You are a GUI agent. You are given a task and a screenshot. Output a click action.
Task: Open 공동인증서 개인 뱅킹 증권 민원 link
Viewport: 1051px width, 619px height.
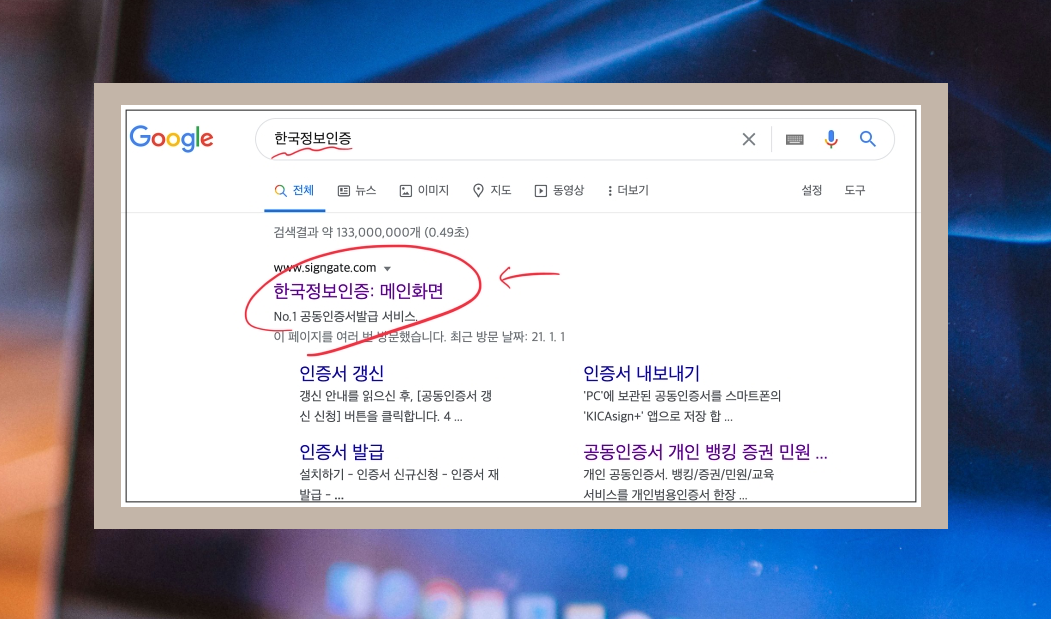[x=705, y=451]
